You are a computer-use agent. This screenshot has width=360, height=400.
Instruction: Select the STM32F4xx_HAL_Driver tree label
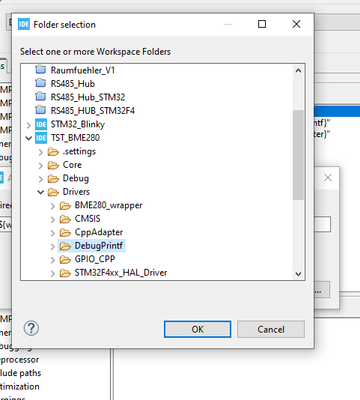[121, 273]
